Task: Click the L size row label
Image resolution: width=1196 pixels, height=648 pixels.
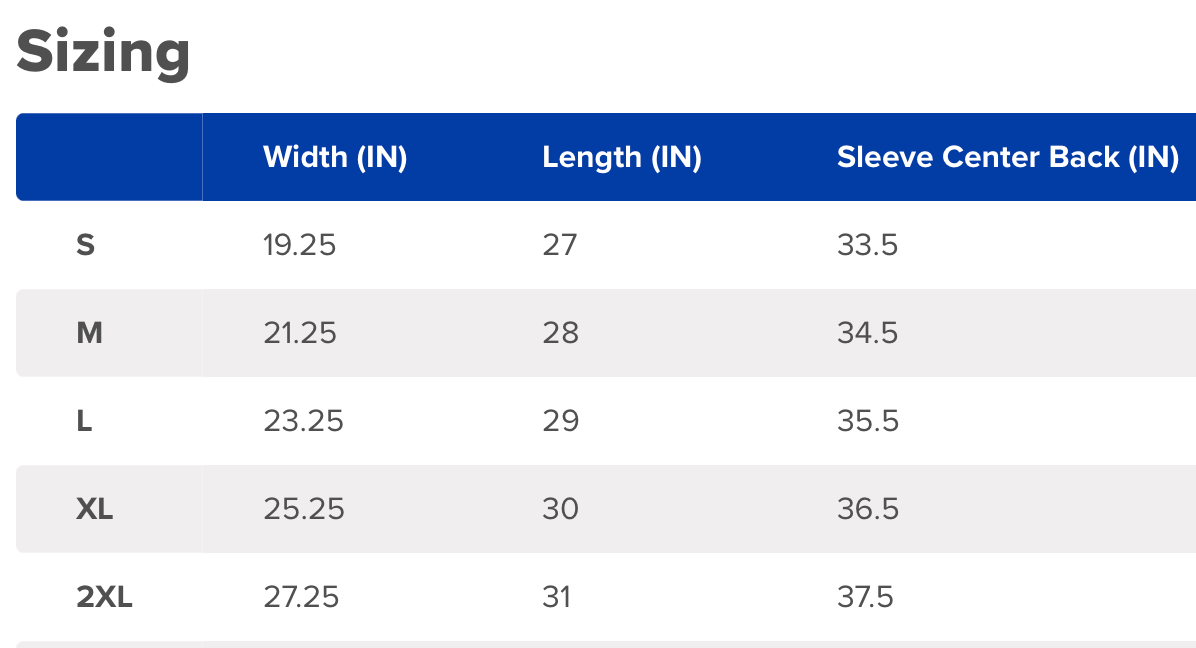Action: (x=85, y=421)
